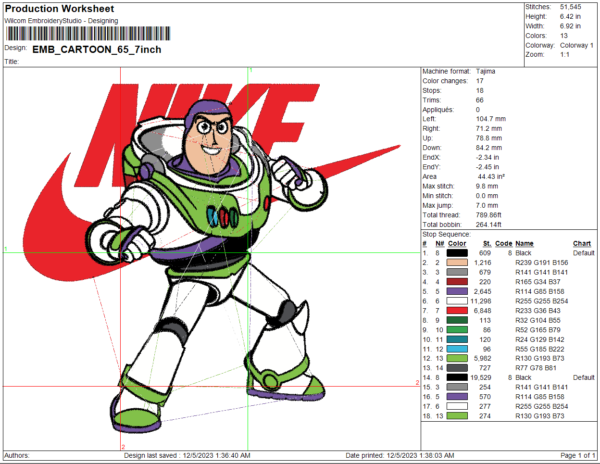
Task: Select the dark red swatch beside R165 G34 B37
Action: pos(457,282)
